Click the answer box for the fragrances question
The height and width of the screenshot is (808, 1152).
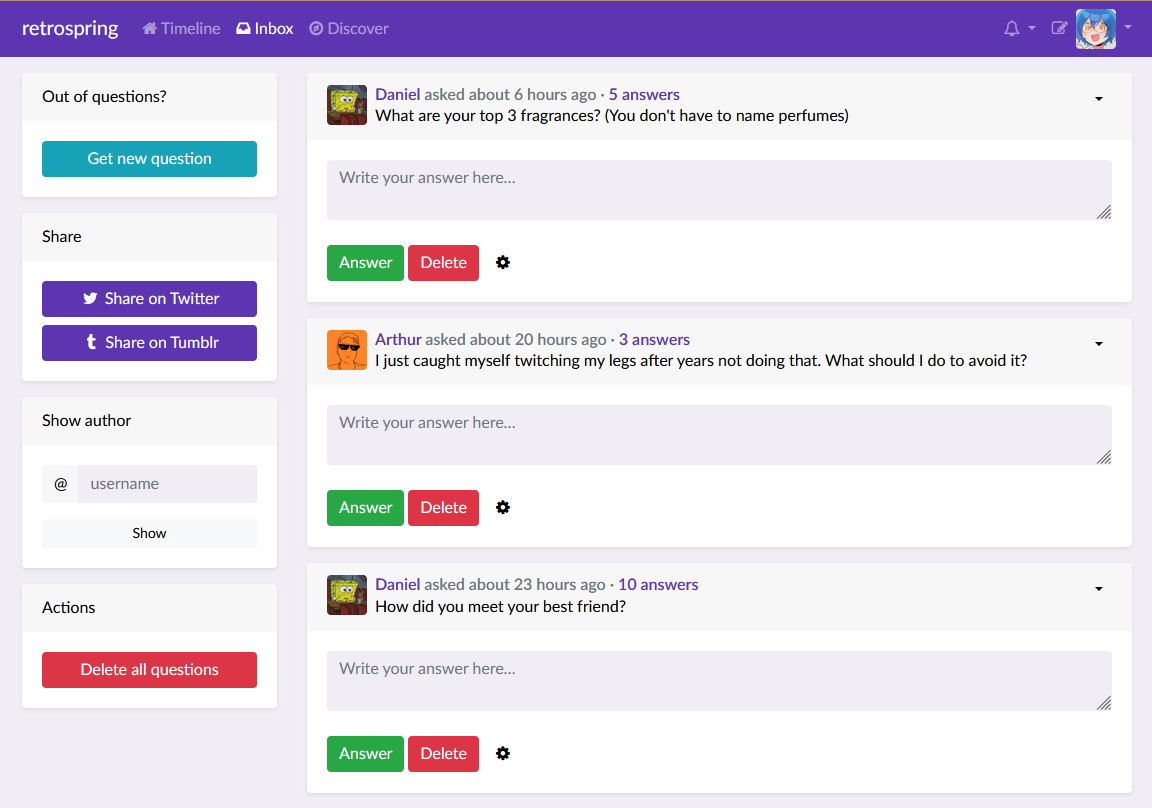coord(719,190)
